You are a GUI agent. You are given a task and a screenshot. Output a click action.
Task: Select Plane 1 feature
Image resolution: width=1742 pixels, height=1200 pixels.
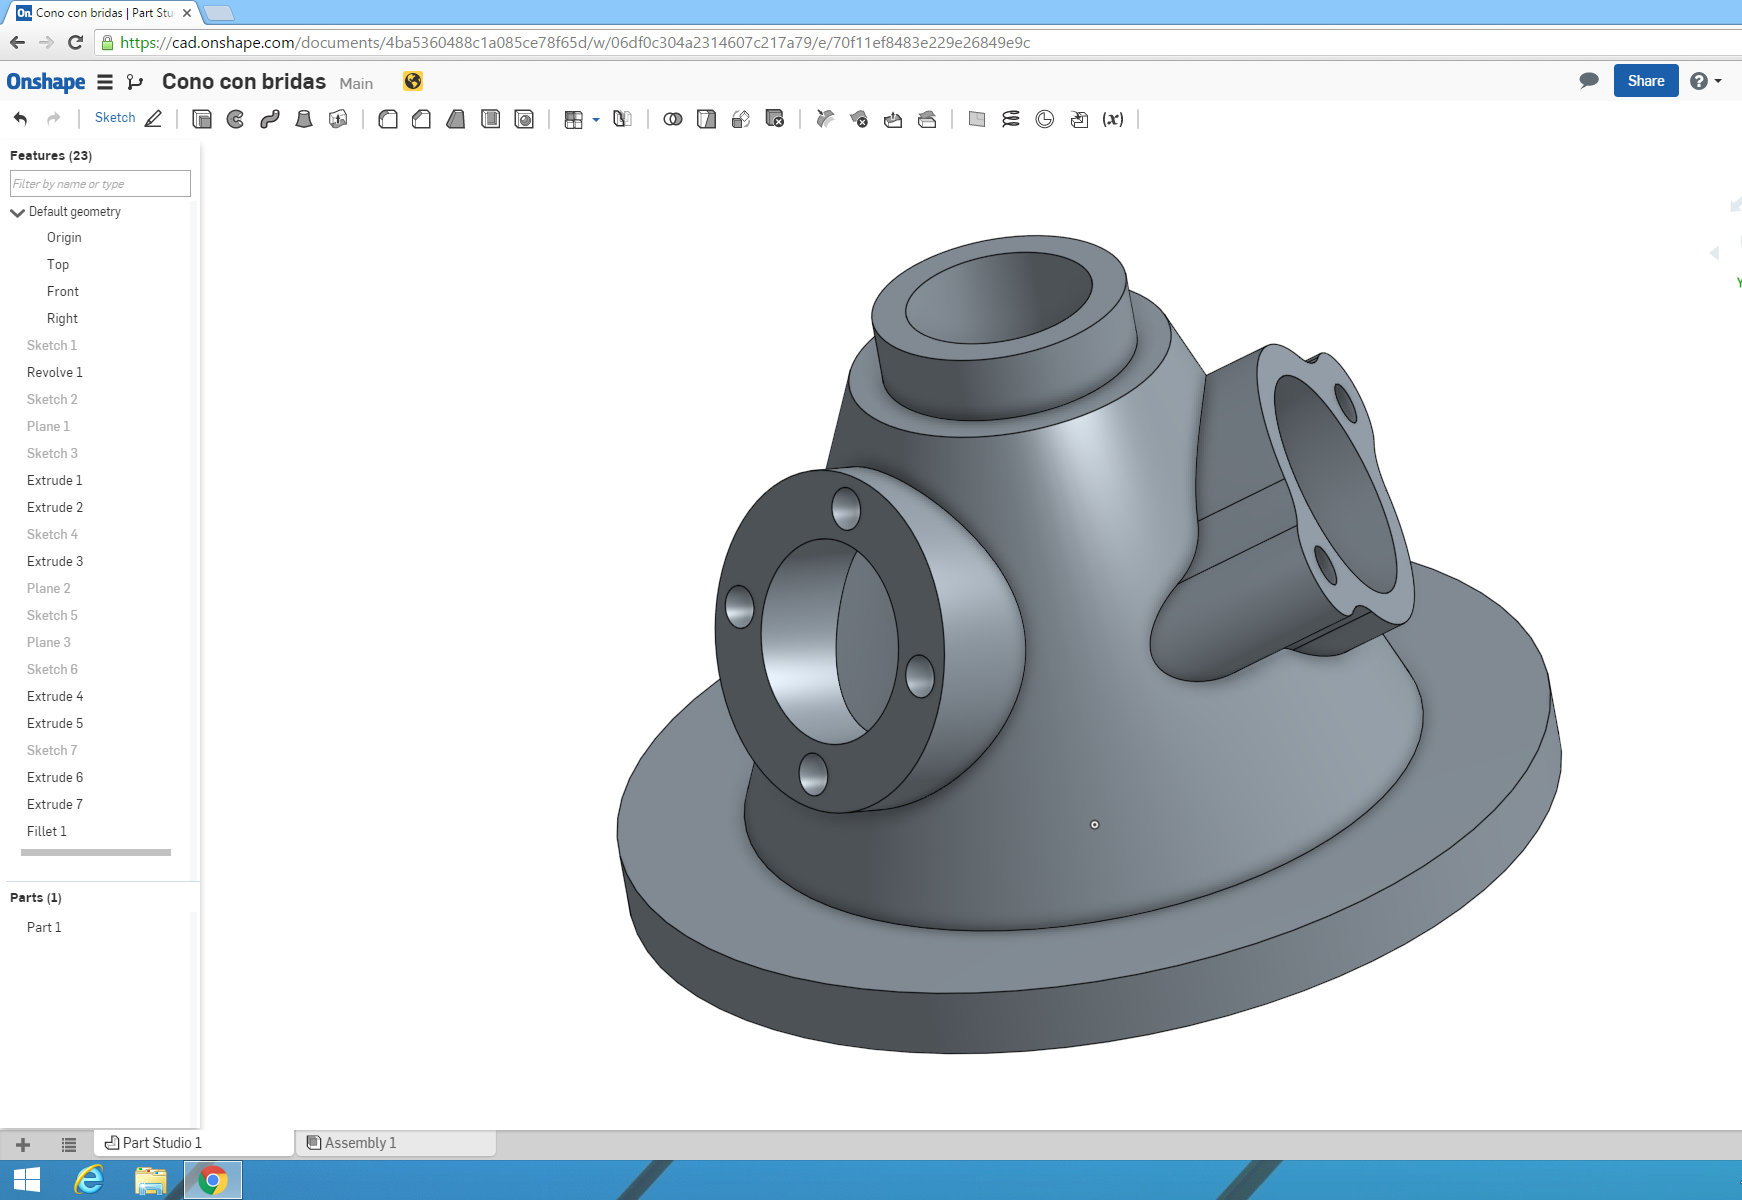48,427
